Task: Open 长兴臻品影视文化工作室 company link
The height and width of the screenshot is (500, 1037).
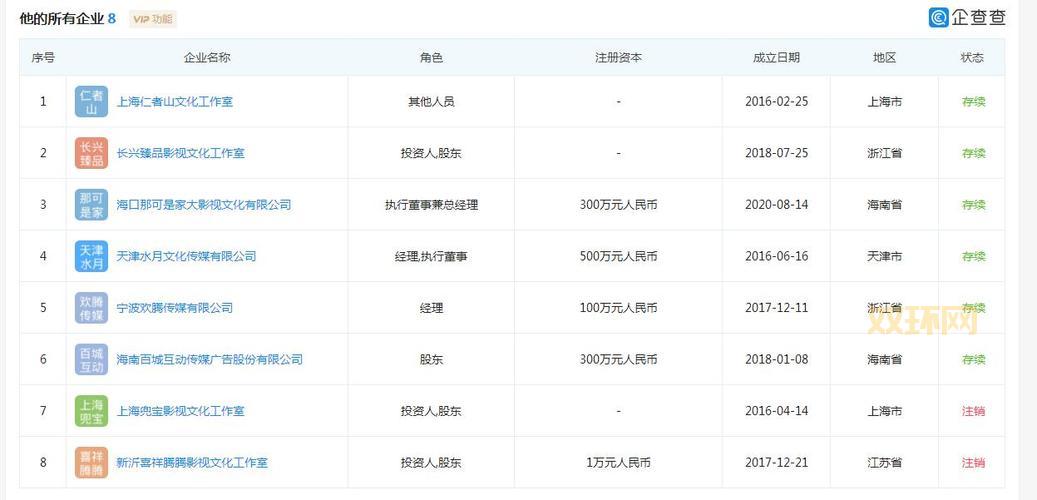Action: (x=181, y=153)
